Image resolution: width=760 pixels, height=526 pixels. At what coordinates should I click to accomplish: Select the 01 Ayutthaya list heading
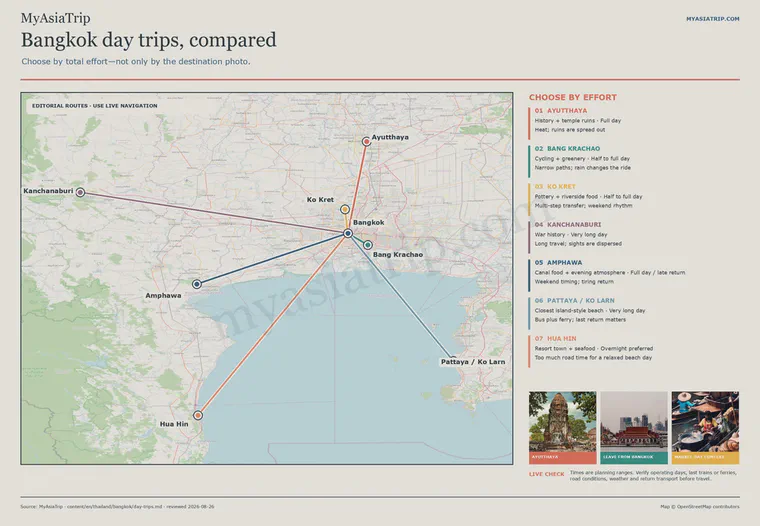pos(561,111)
